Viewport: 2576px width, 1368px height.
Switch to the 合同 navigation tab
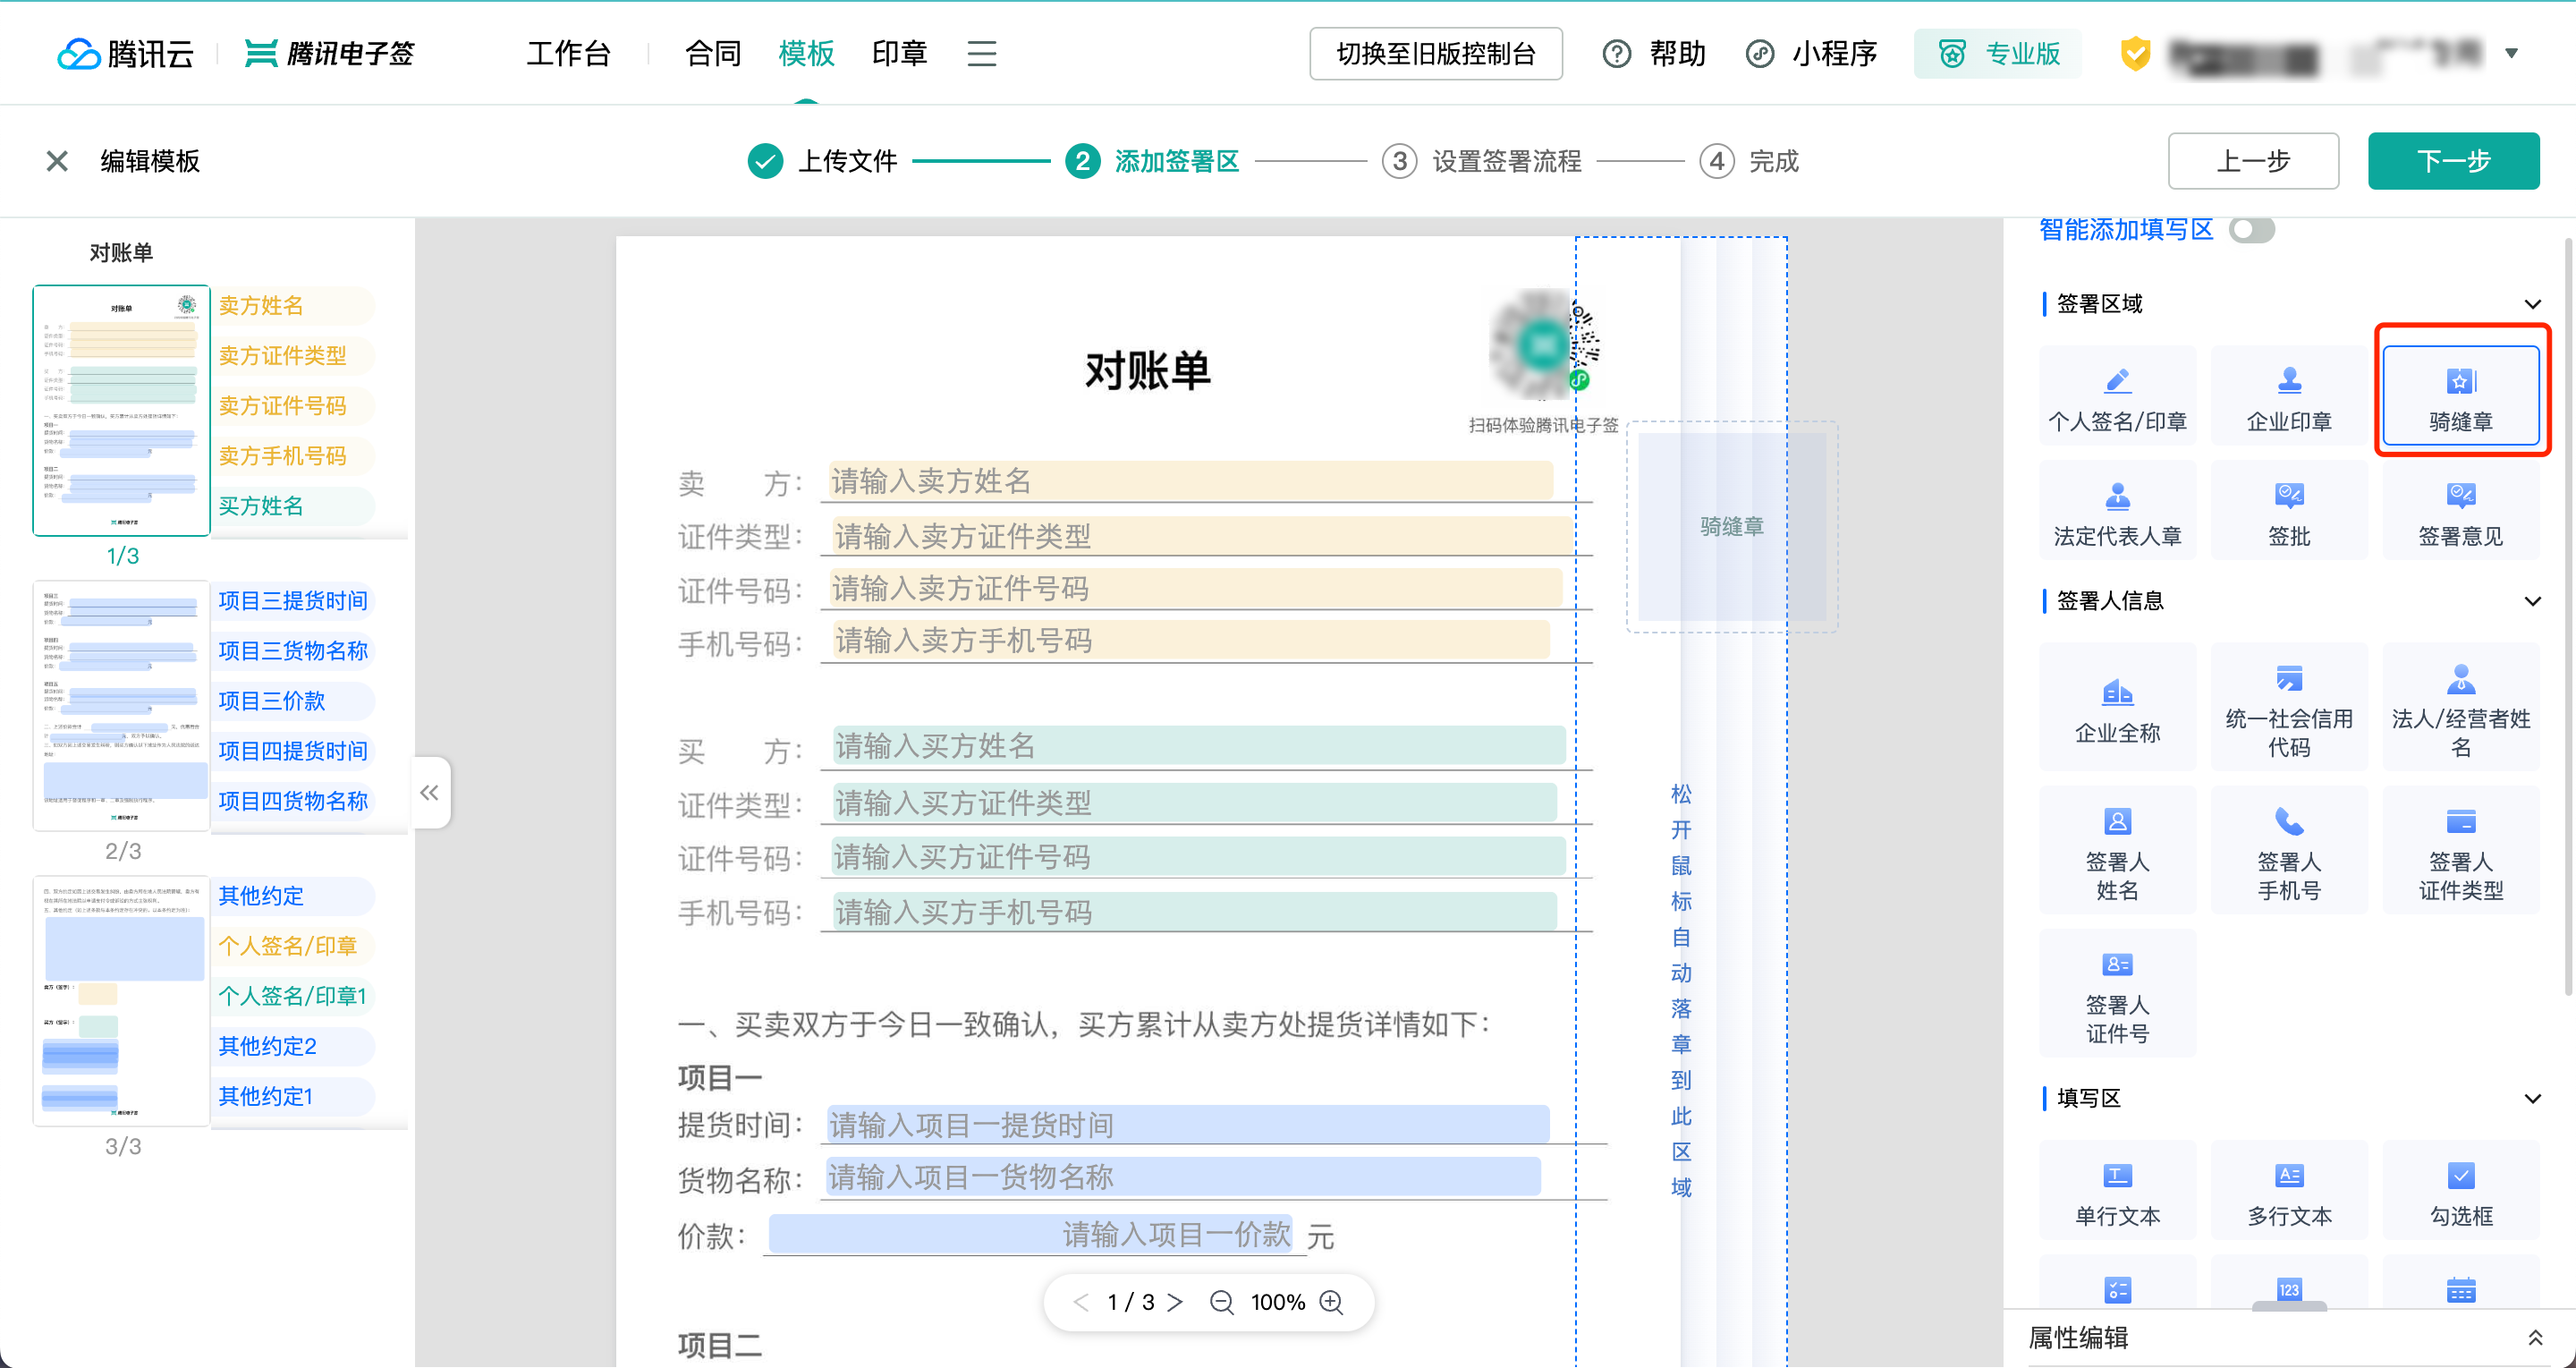tap(711, 54)
